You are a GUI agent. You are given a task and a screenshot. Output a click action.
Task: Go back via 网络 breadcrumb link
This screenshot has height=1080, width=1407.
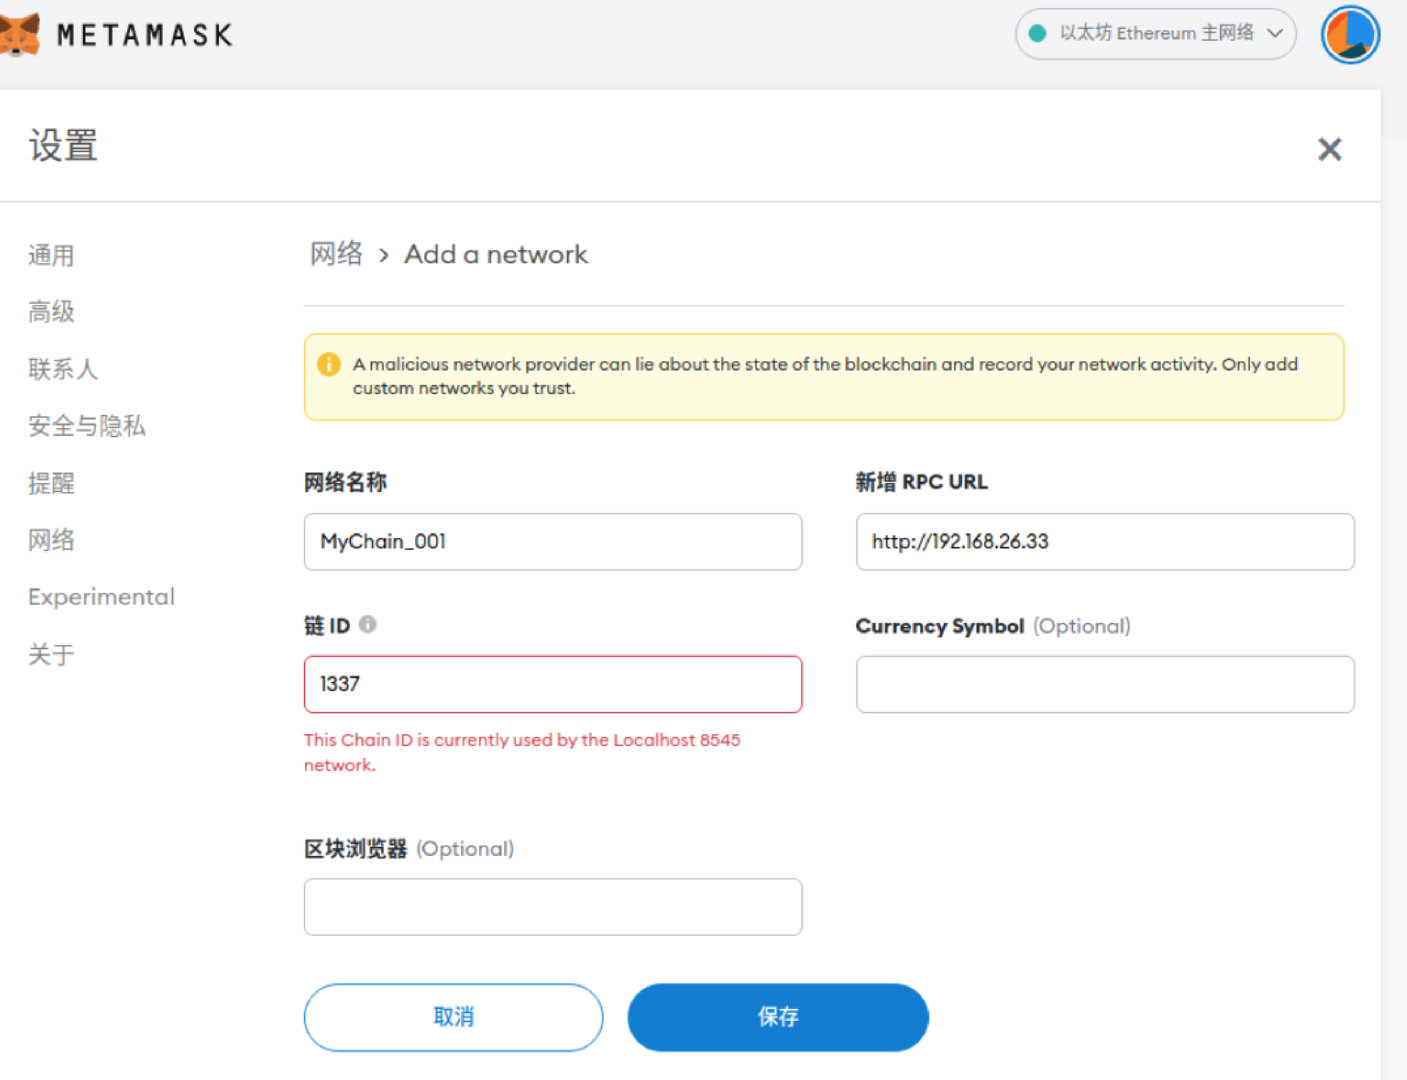coord(336,254)
